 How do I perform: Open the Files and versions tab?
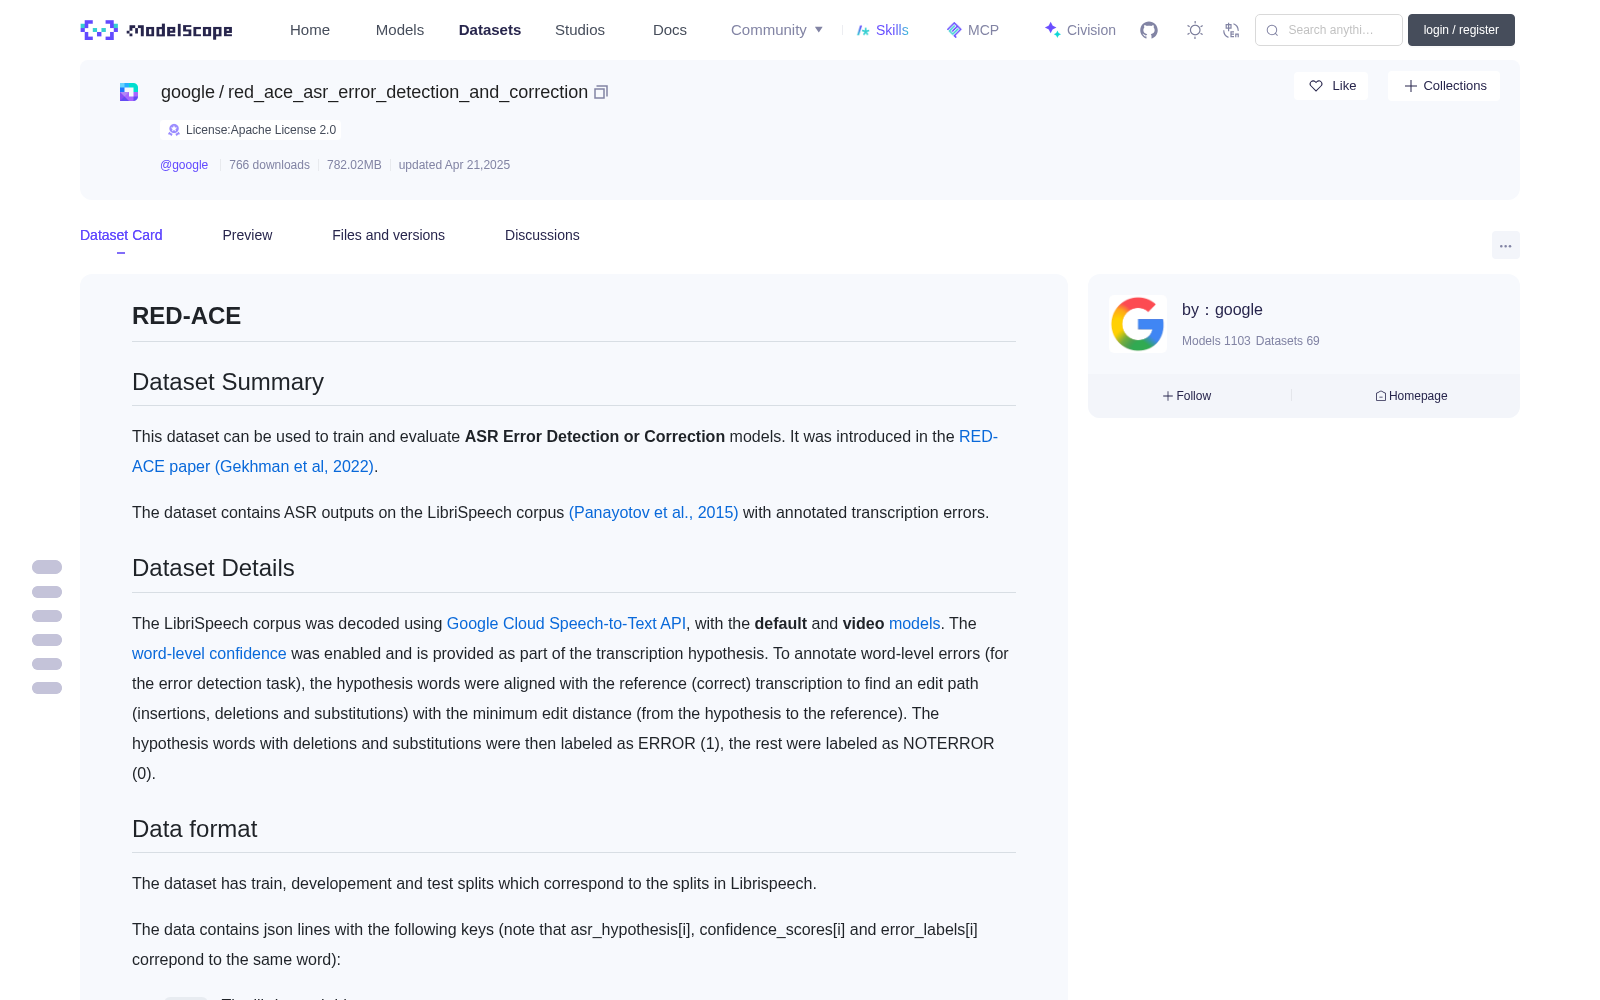pyautogui.click(x=388, y=235)
